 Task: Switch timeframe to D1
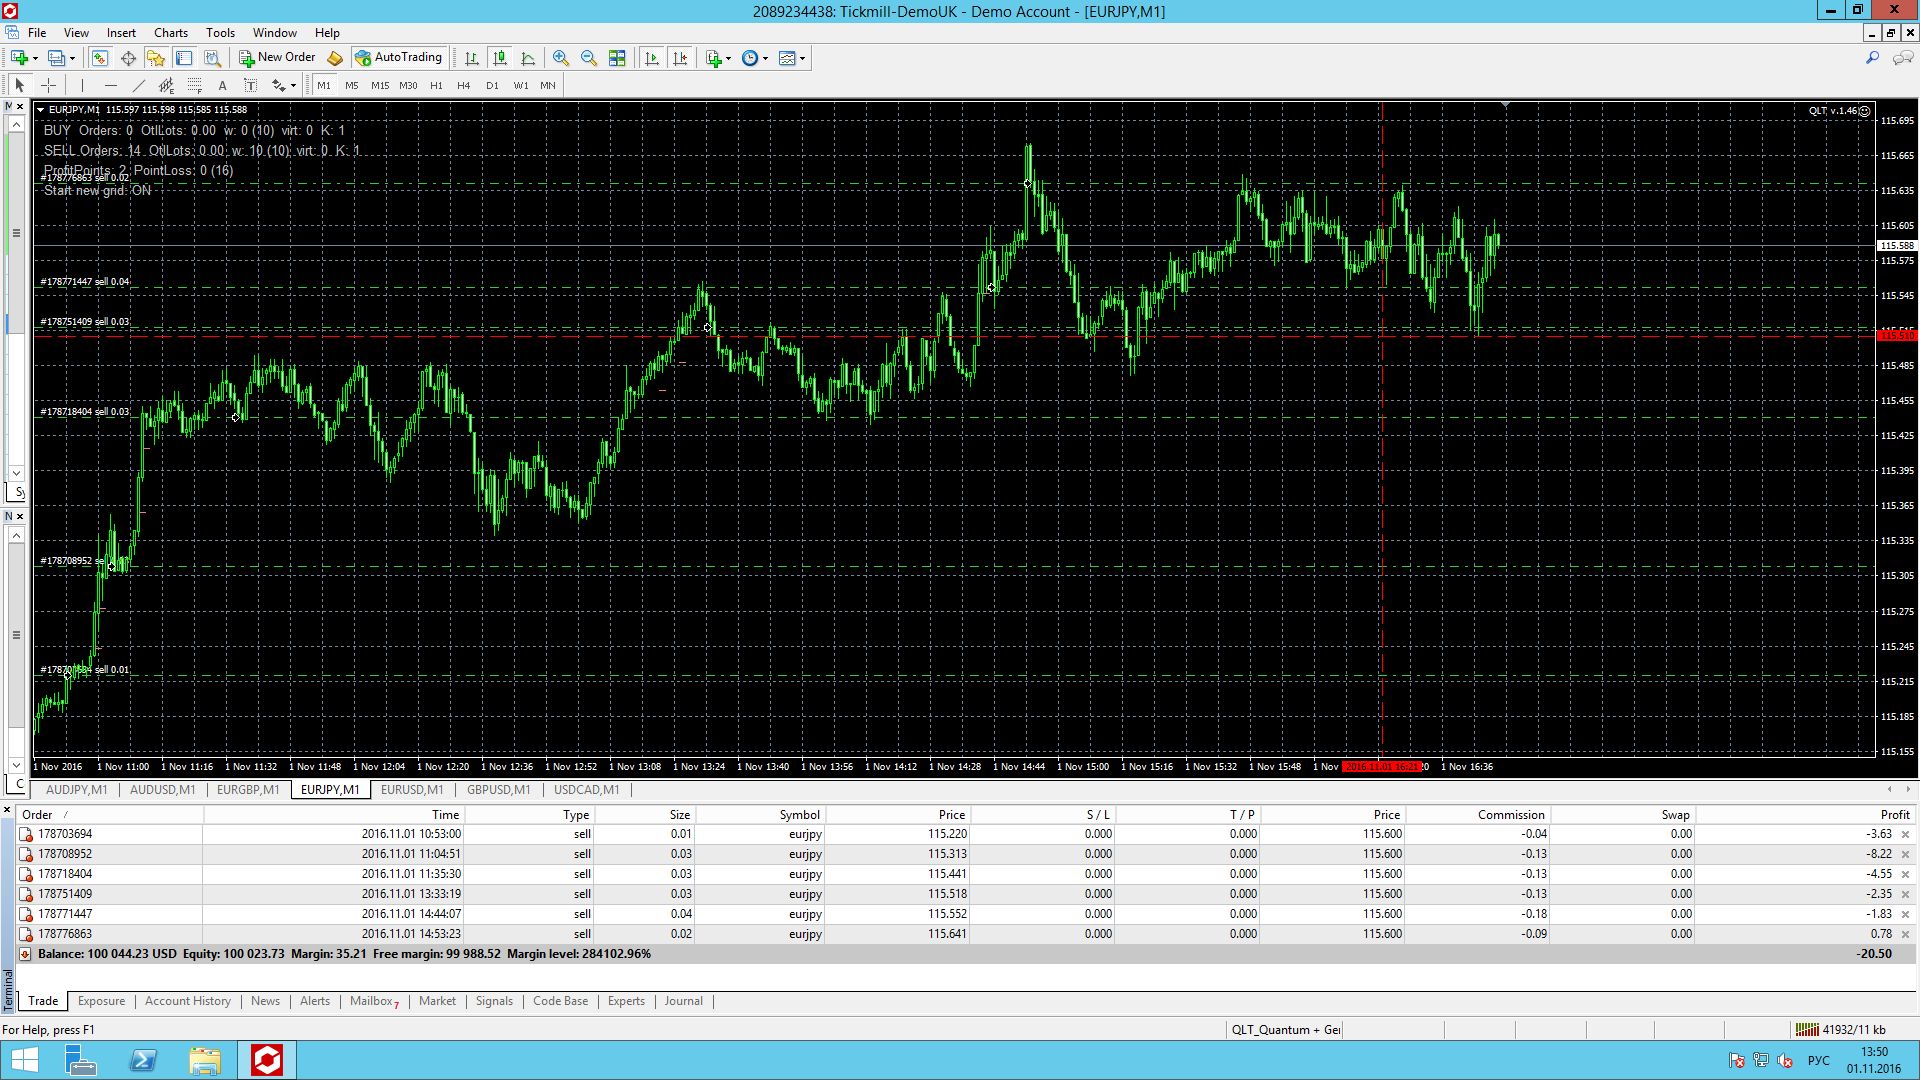pos(492,85)
